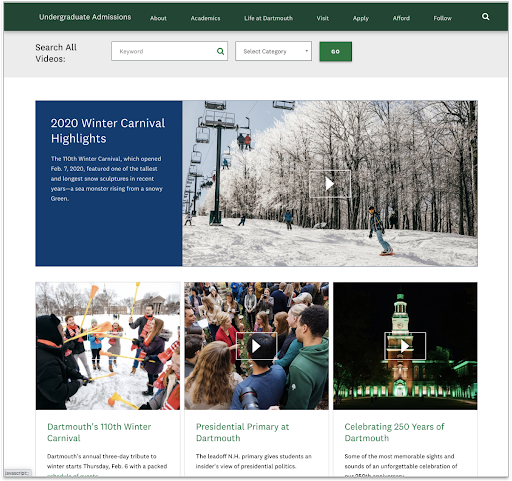Click the search magnifier icon in the navigation bar
The image size is (512, 481).
coord(485,17)
